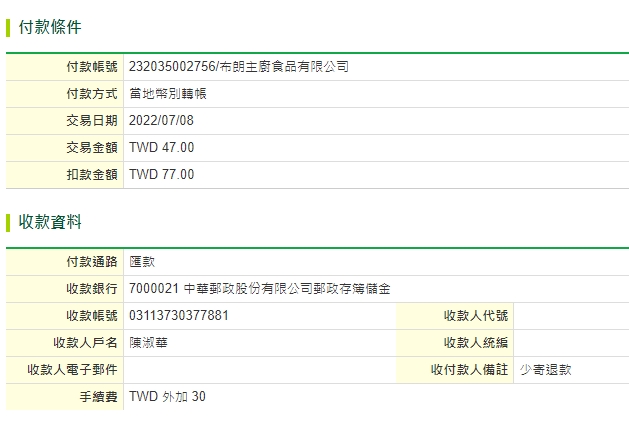Click the deduction amount TWD 77.00
Viewport: 629px width, 426px height.
[162, 174]
